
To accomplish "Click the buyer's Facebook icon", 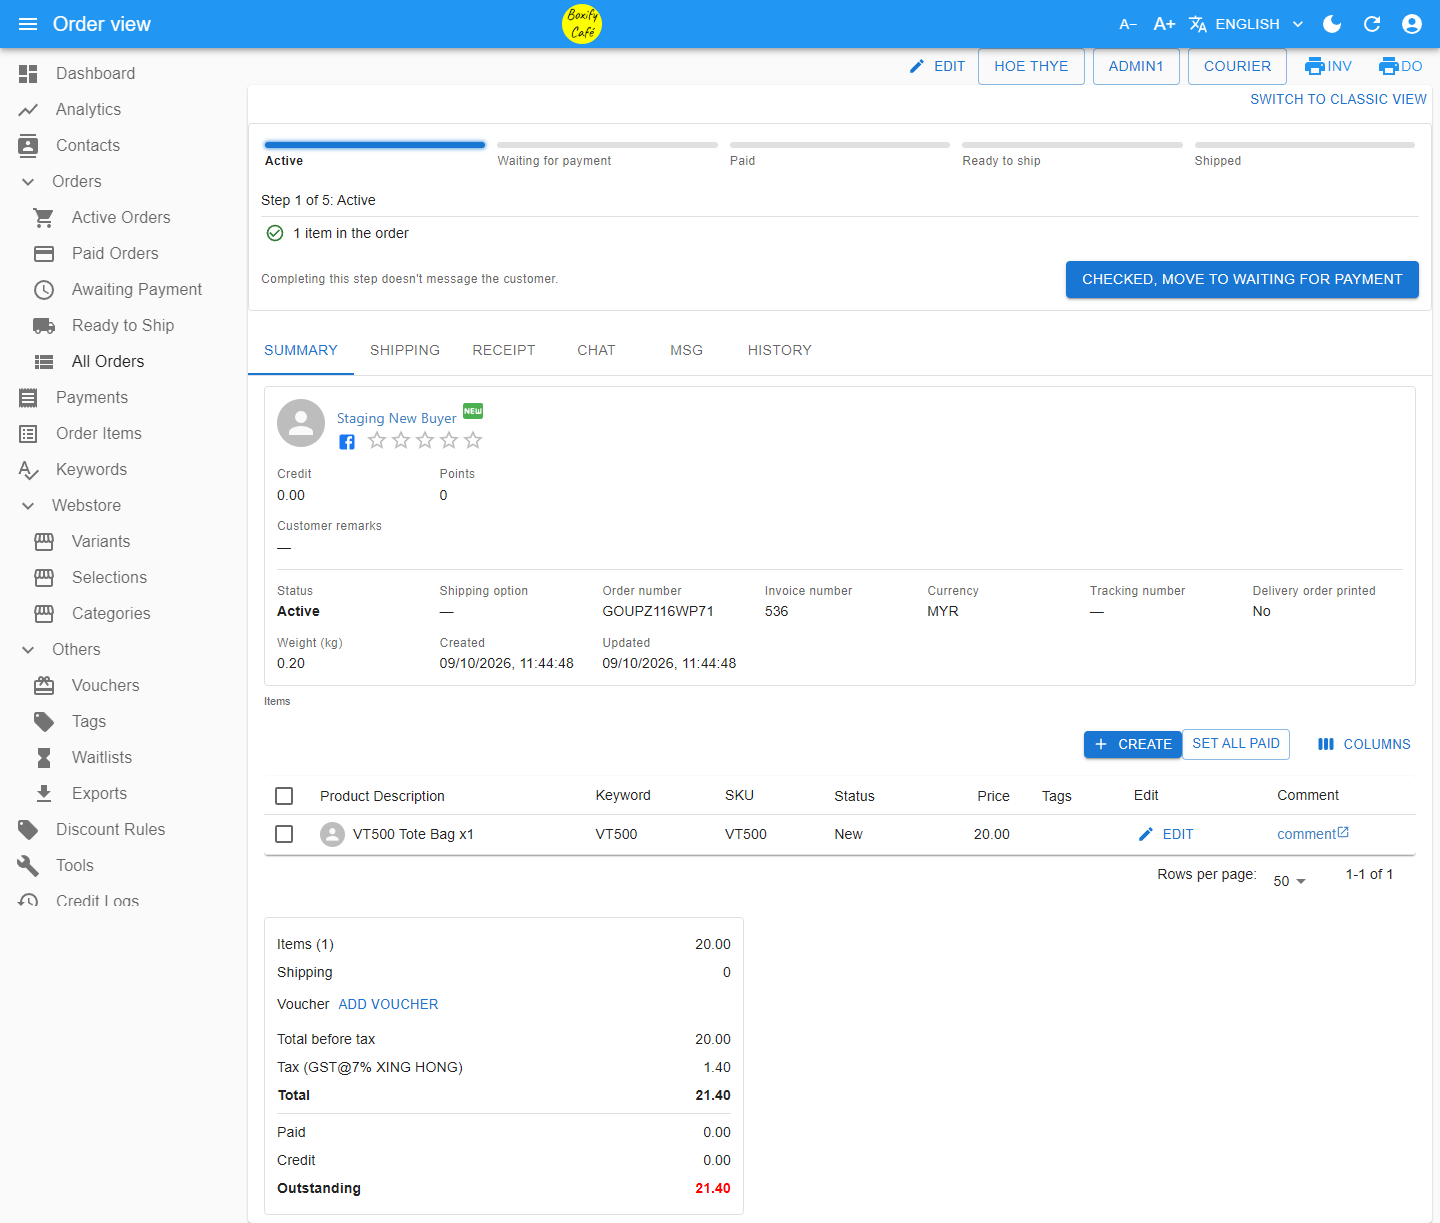I will [347, 442].
